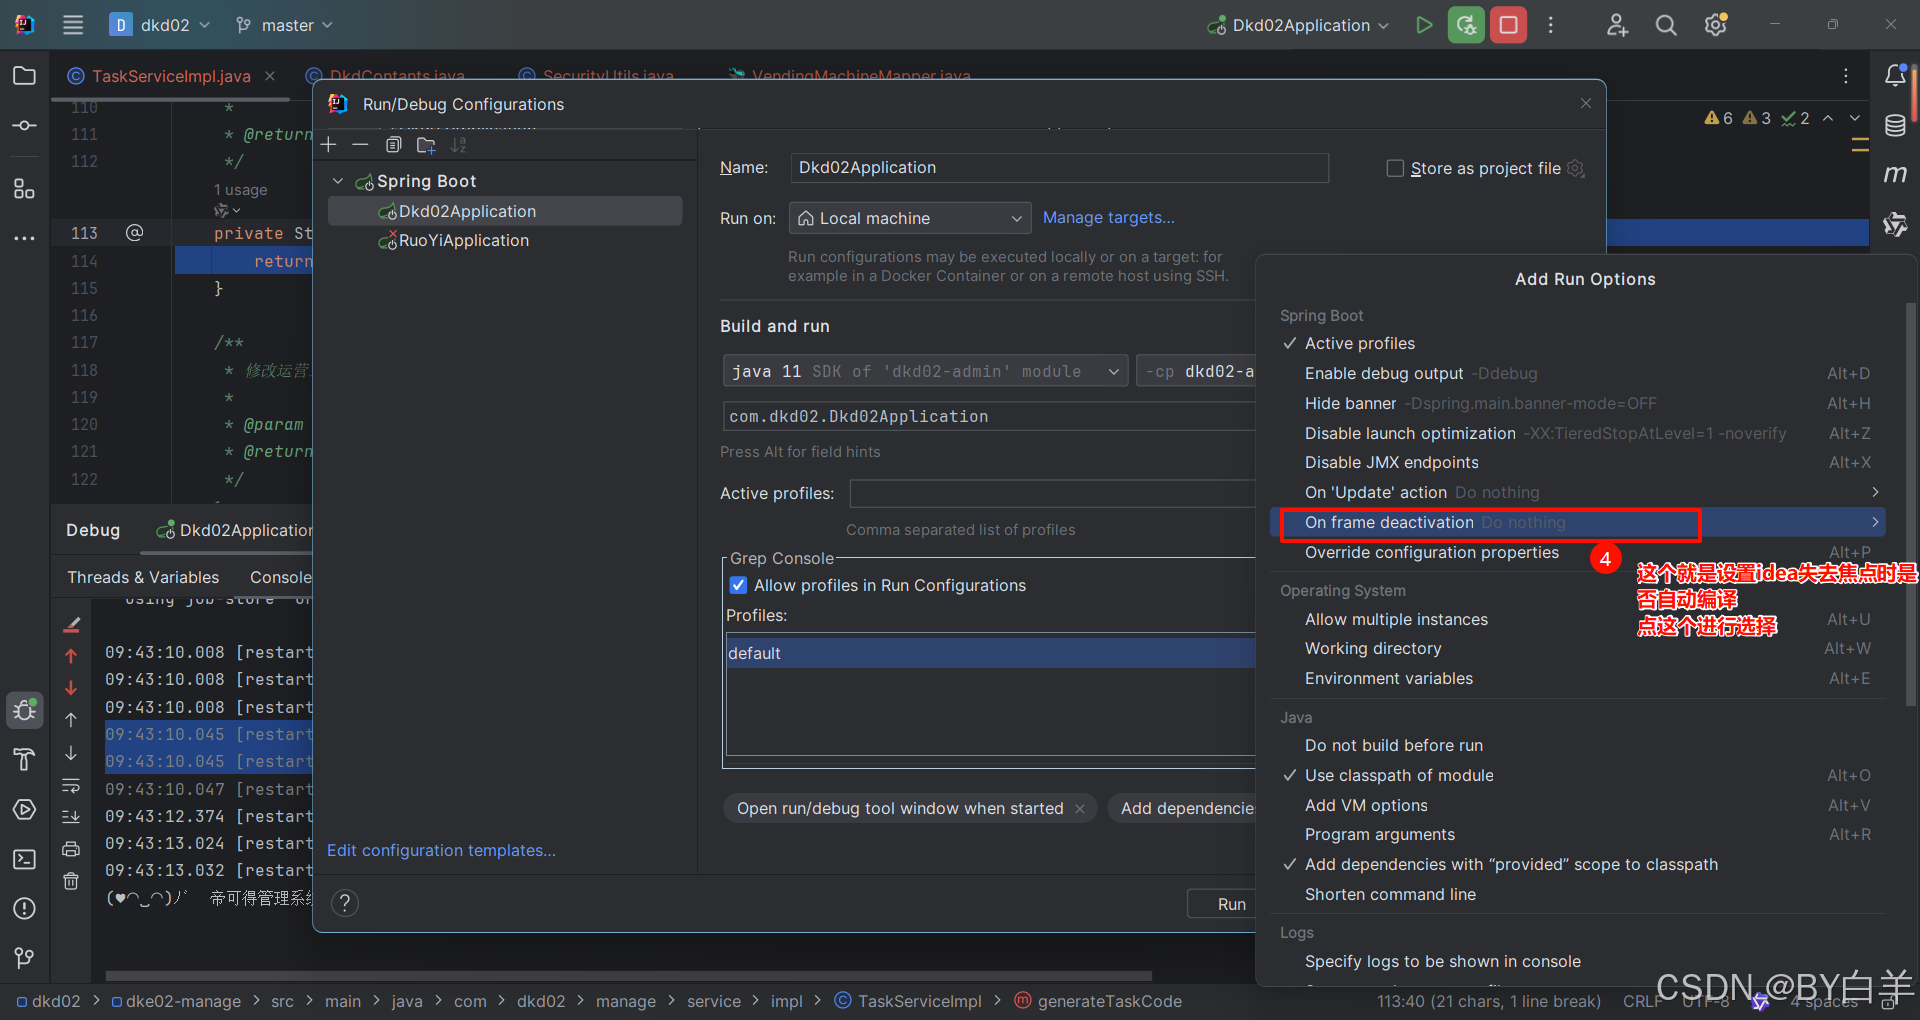Print console output icon

click(71, 849)
